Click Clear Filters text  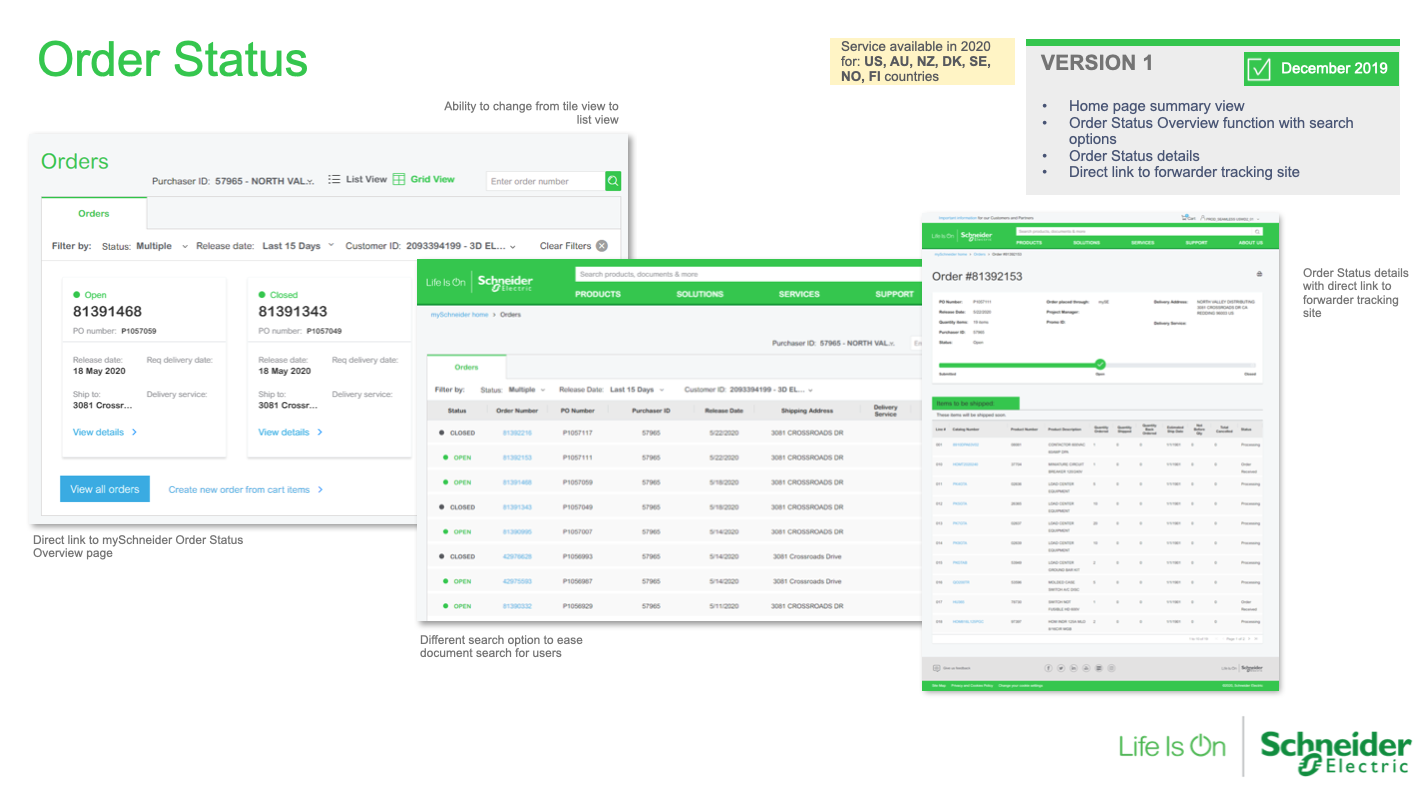point(565,246)
